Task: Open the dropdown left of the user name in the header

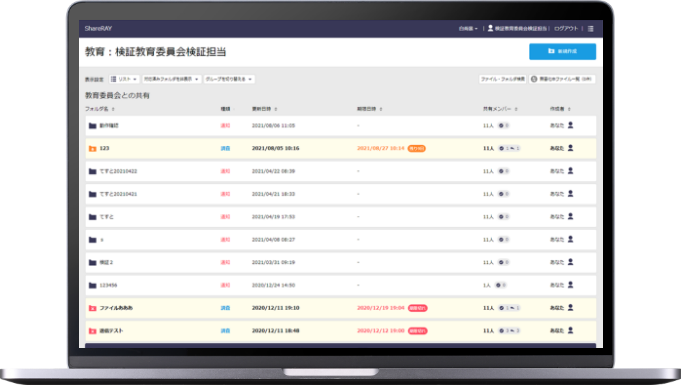Action: pos(468,29)
